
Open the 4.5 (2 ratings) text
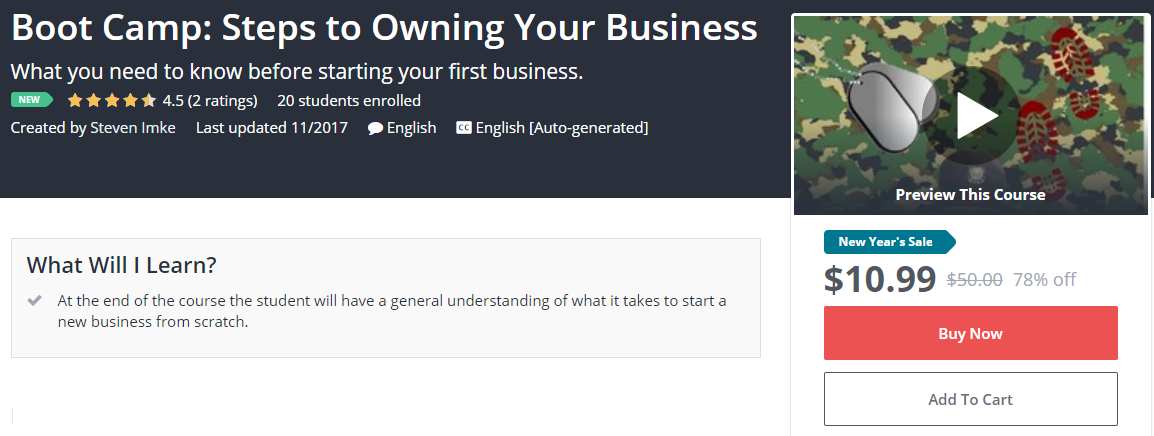210,100
